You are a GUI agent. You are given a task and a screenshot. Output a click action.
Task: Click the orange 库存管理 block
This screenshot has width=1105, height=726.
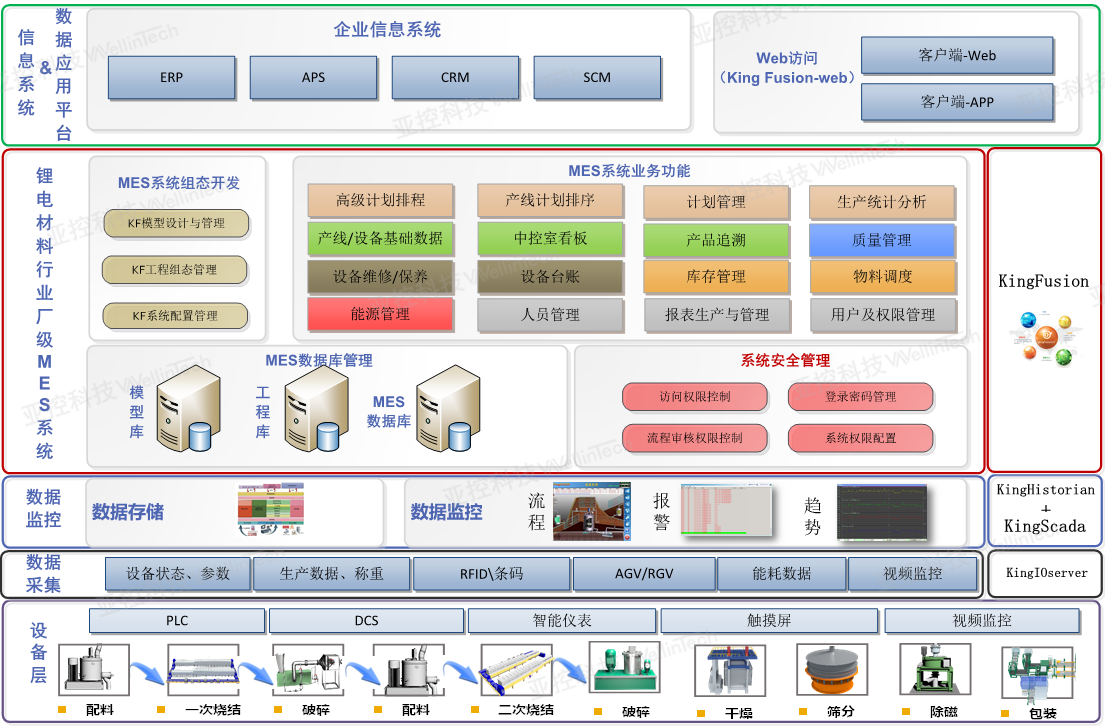(716, 277)
